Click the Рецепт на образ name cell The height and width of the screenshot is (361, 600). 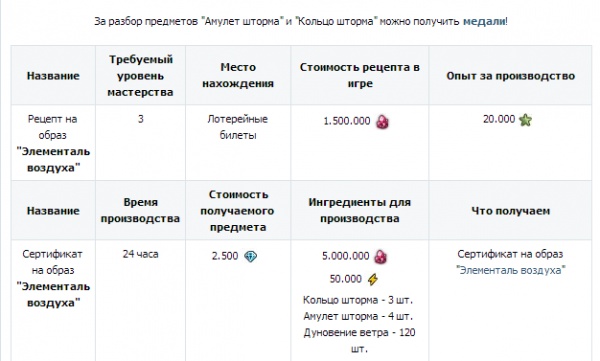(53, 143)
